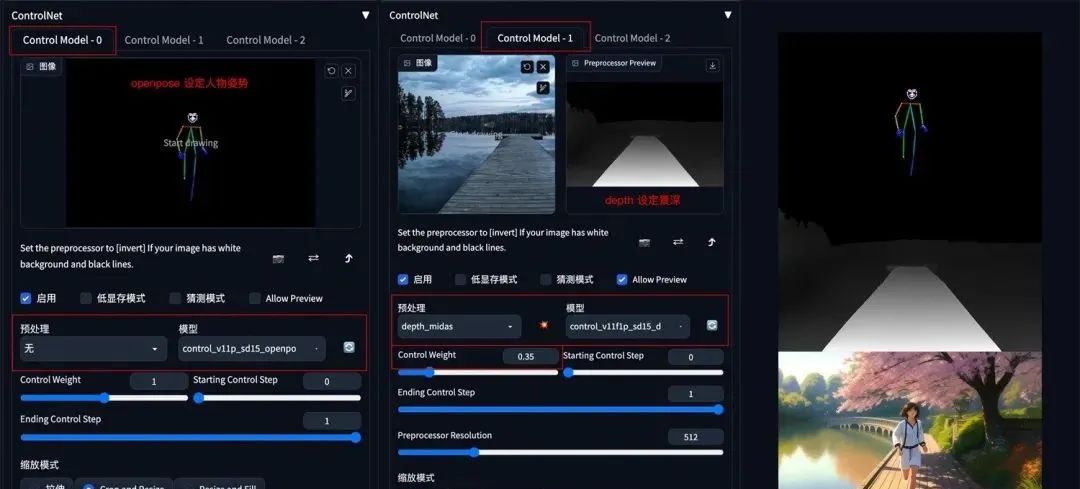Clear the openpose canvas with the X
The height and width of the screenshot is (489, 1080).
pyautogui.click(x=349, y=71)
